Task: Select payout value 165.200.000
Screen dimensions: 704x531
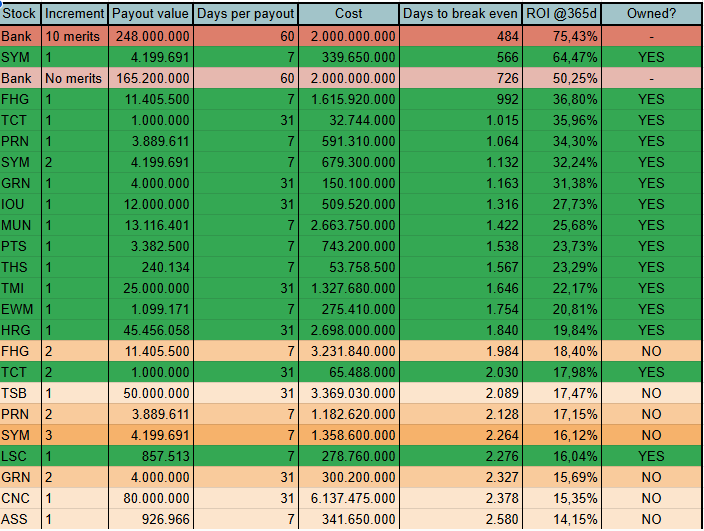Action: click(x=150, y=78)
